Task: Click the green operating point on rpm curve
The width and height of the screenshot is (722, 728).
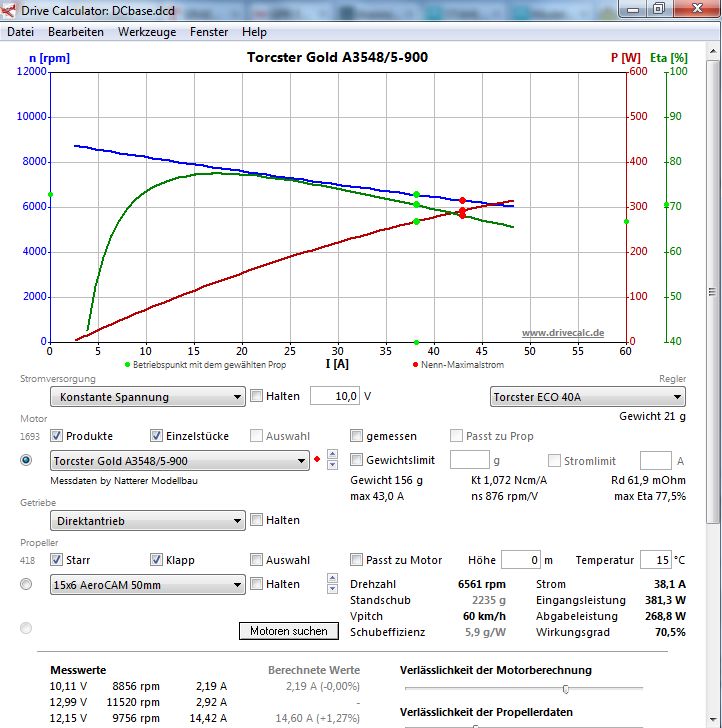Action: pyautogui.click(x=416, y=195)
